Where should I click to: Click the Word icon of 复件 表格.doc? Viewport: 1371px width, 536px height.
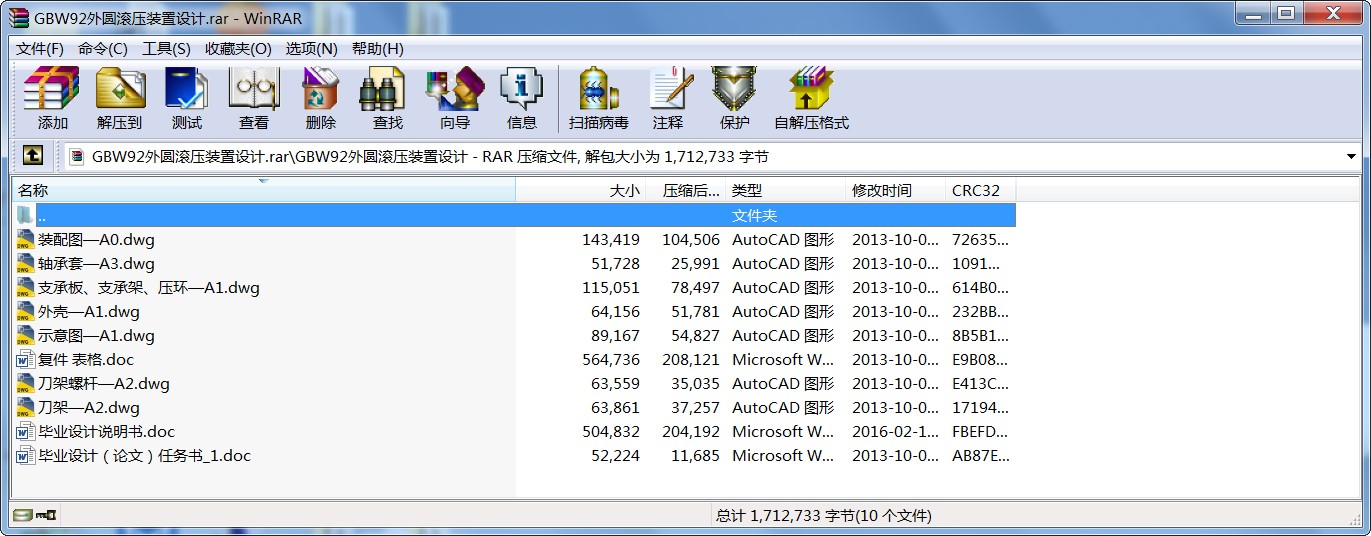tap(26, 360)
